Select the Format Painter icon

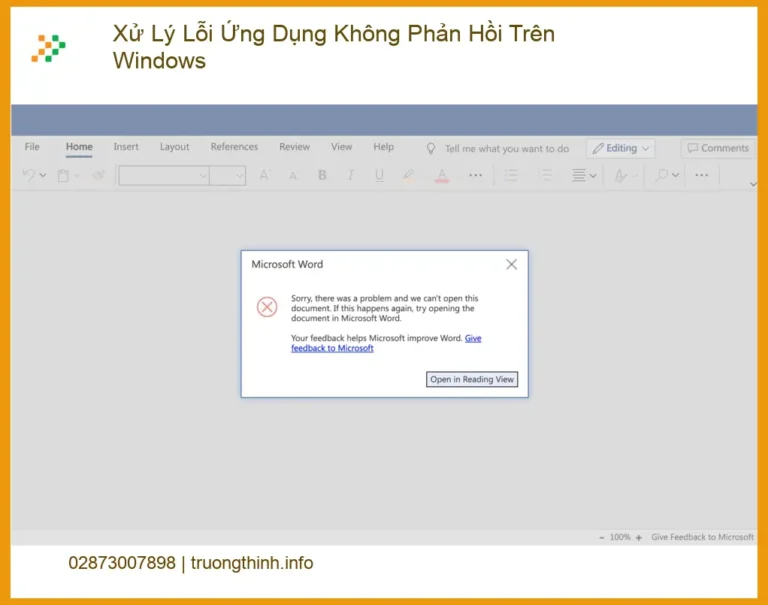(98, 175)
